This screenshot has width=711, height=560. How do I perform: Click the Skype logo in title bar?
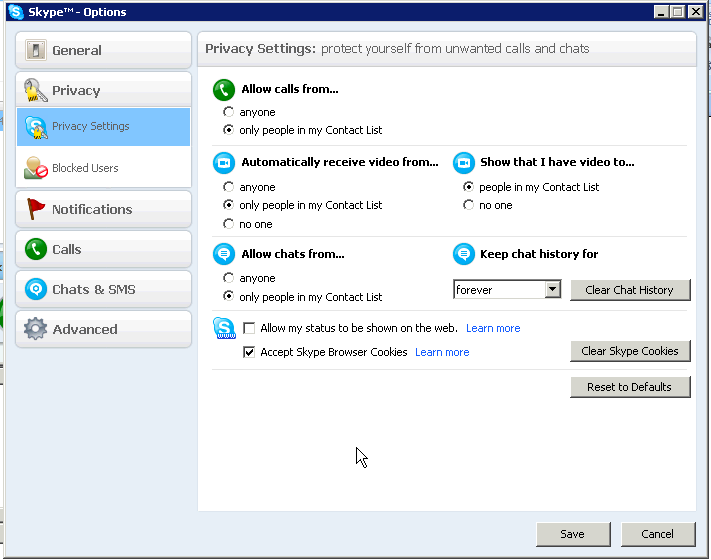tap(16, 12)
